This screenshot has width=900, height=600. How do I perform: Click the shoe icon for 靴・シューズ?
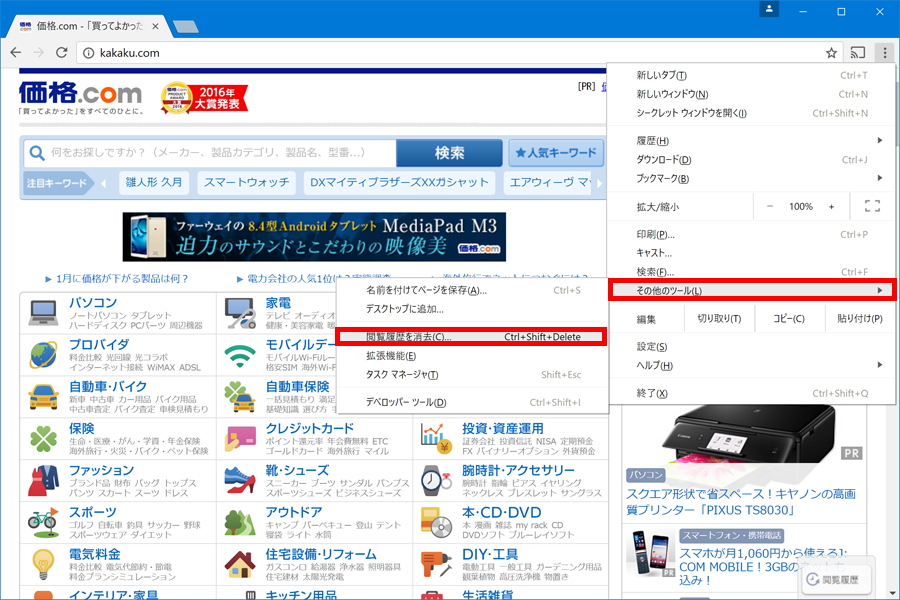click(240, 481)
